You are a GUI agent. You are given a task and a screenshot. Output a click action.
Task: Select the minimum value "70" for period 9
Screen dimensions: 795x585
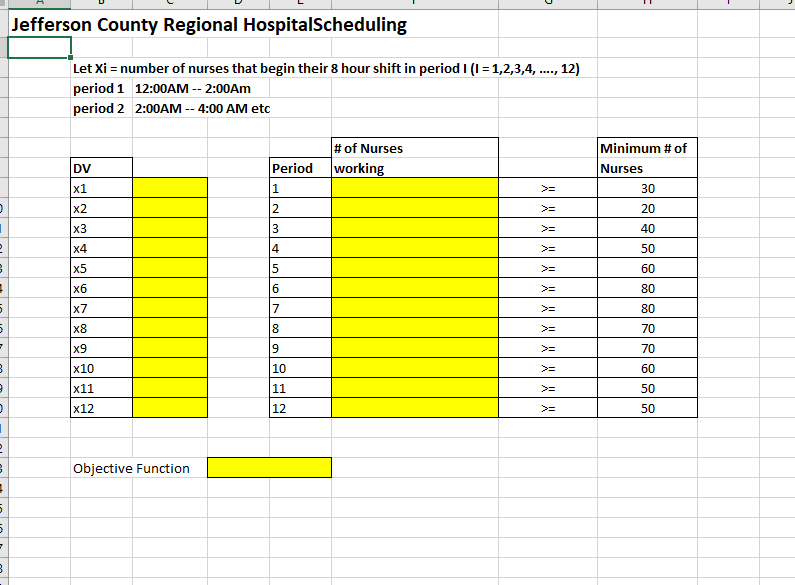point(647,348)
